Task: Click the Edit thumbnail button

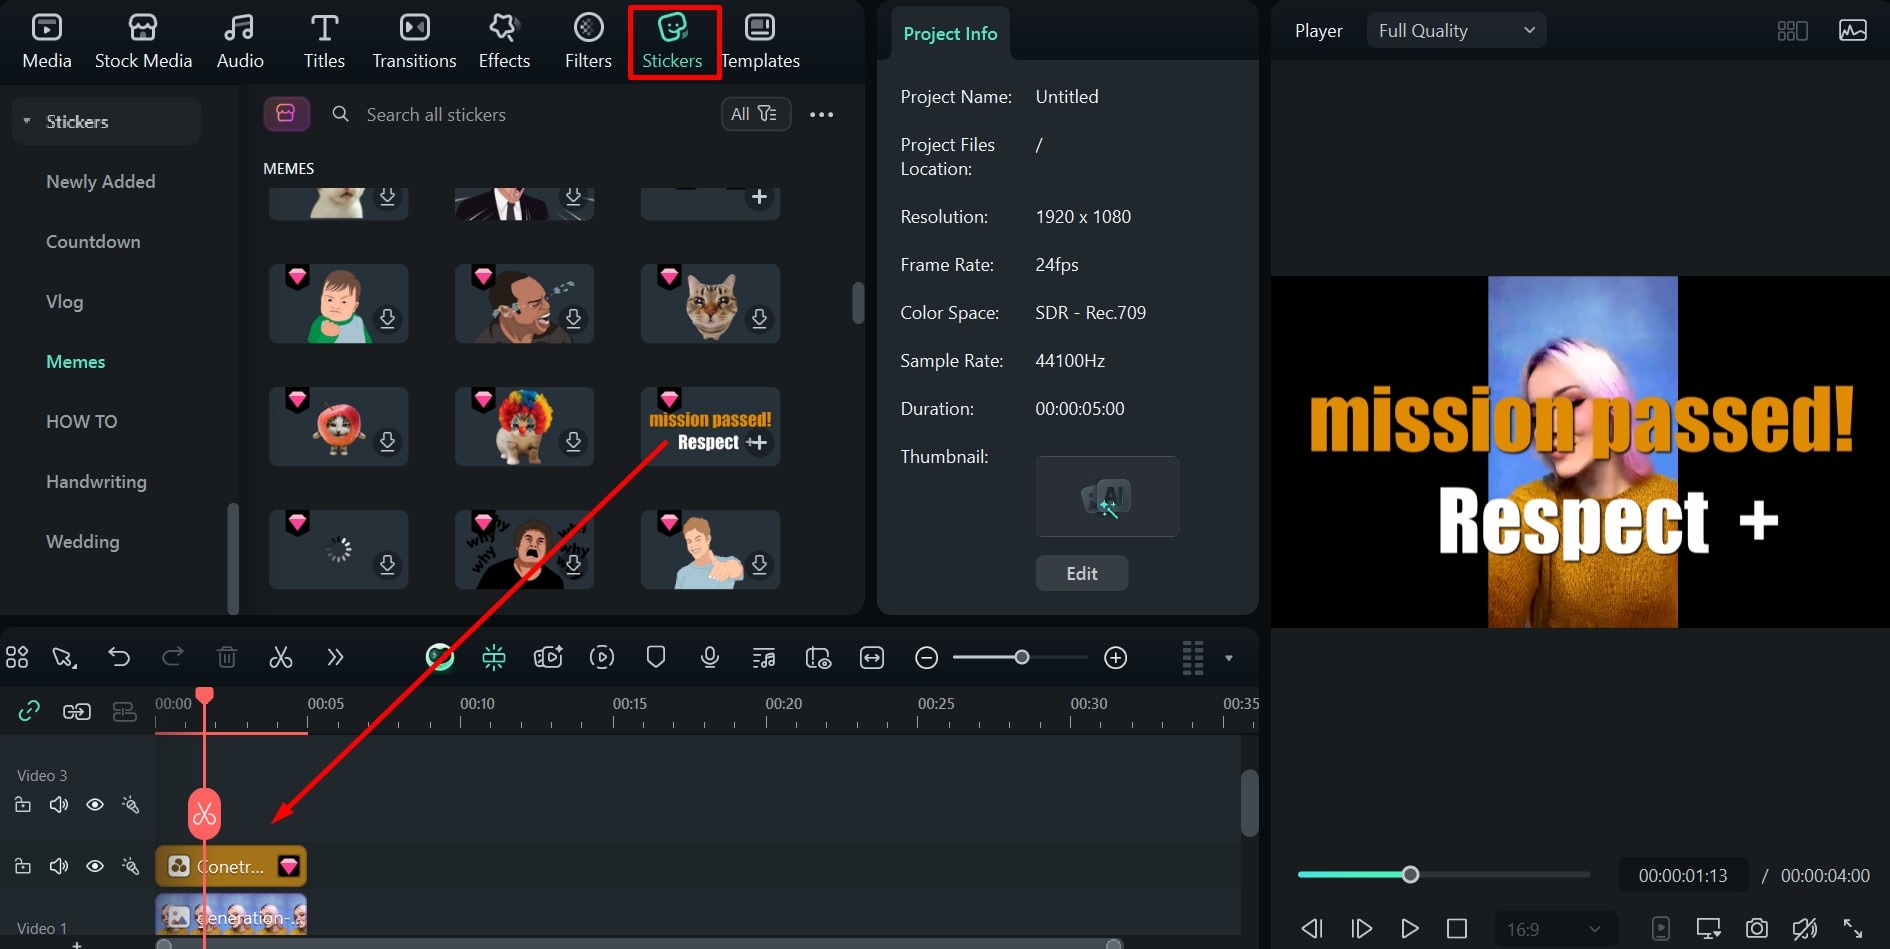Action: (x=1082, y=573)
